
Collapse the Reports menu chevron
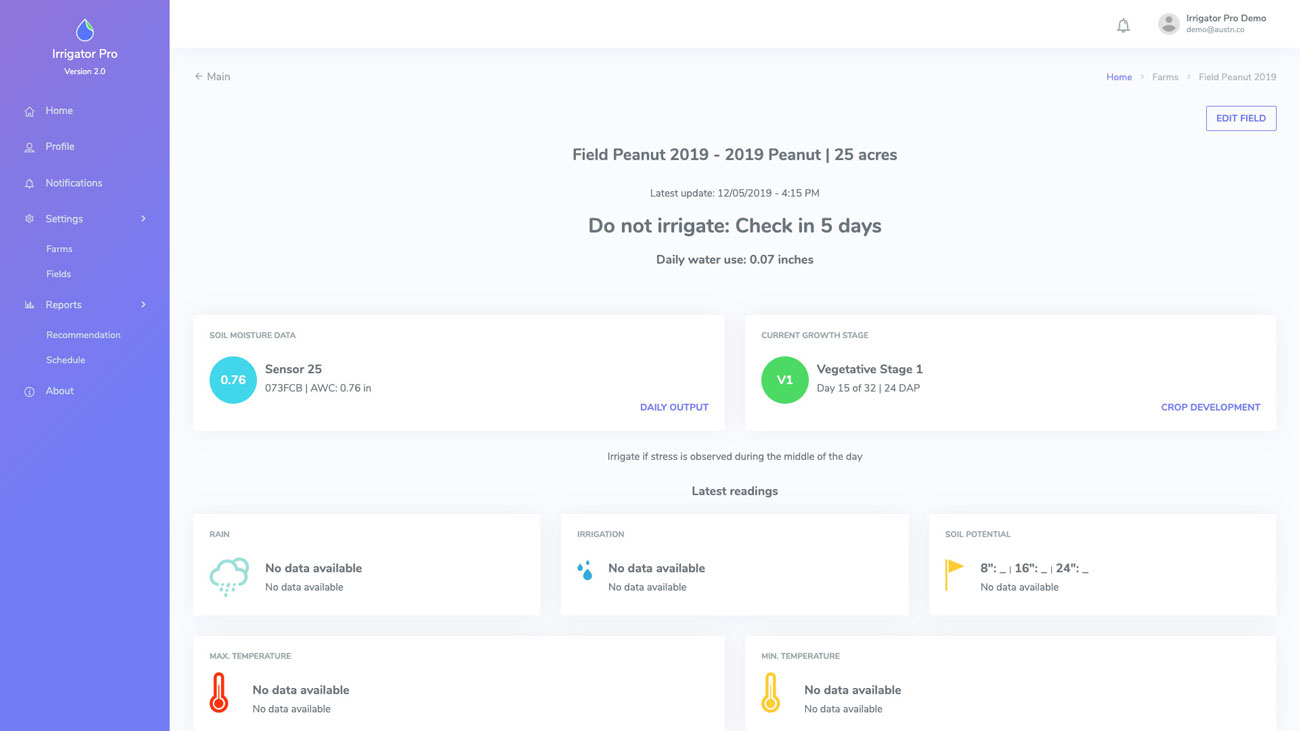[x=143, y=305]
